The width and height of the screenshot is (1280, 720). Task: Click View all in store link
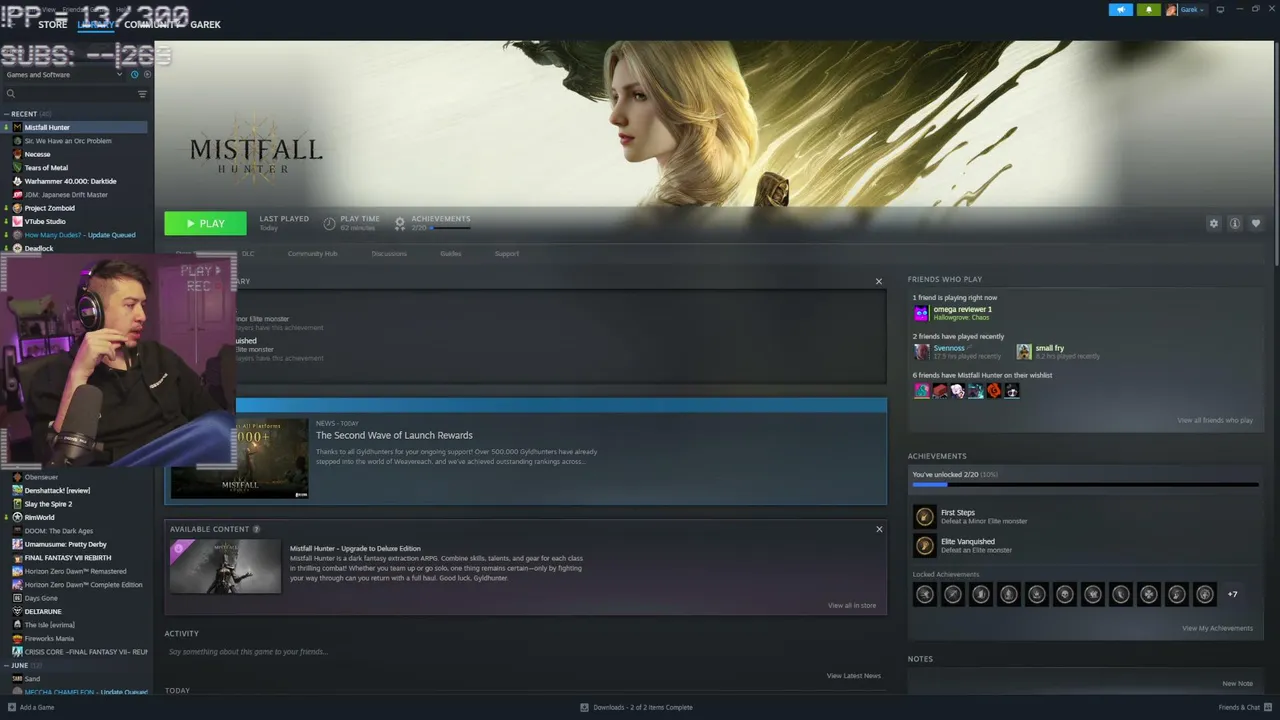pyautogui.click(x=852, y=605)
